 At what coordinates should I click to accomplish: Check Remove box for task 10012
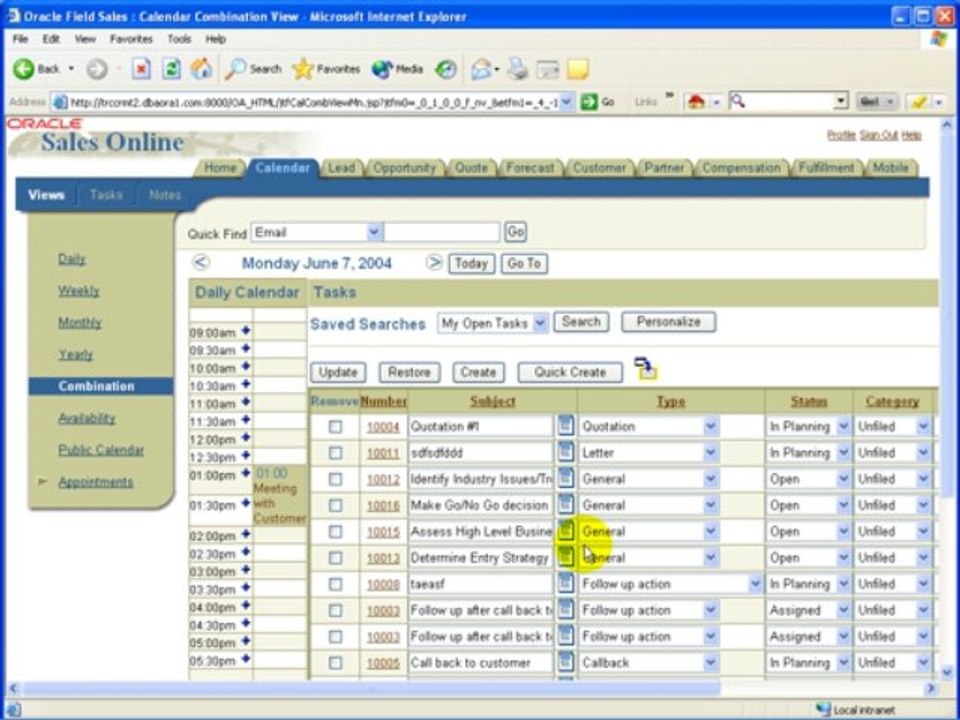click(335, 479)
